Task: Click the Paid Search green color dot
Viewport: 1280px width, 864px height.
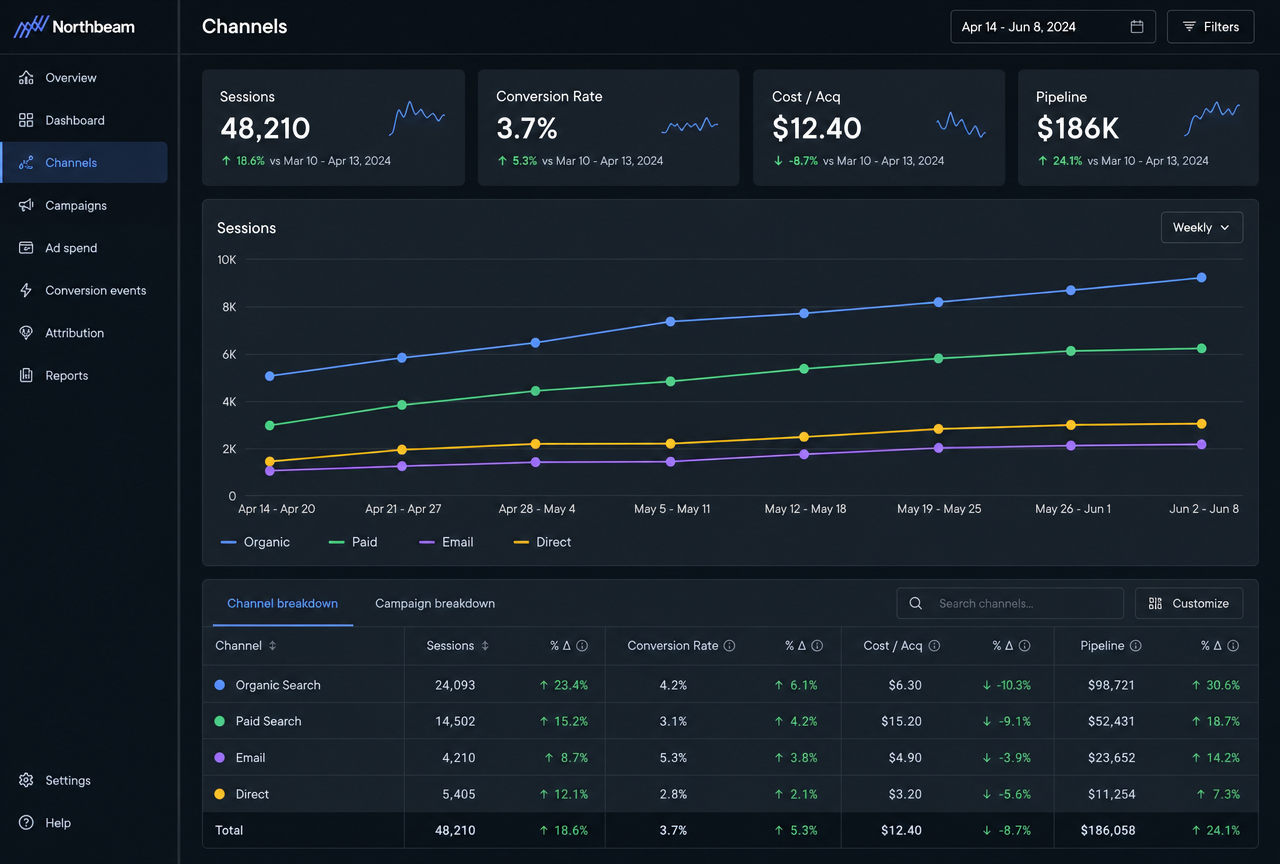Action: [x=220, y=721]
